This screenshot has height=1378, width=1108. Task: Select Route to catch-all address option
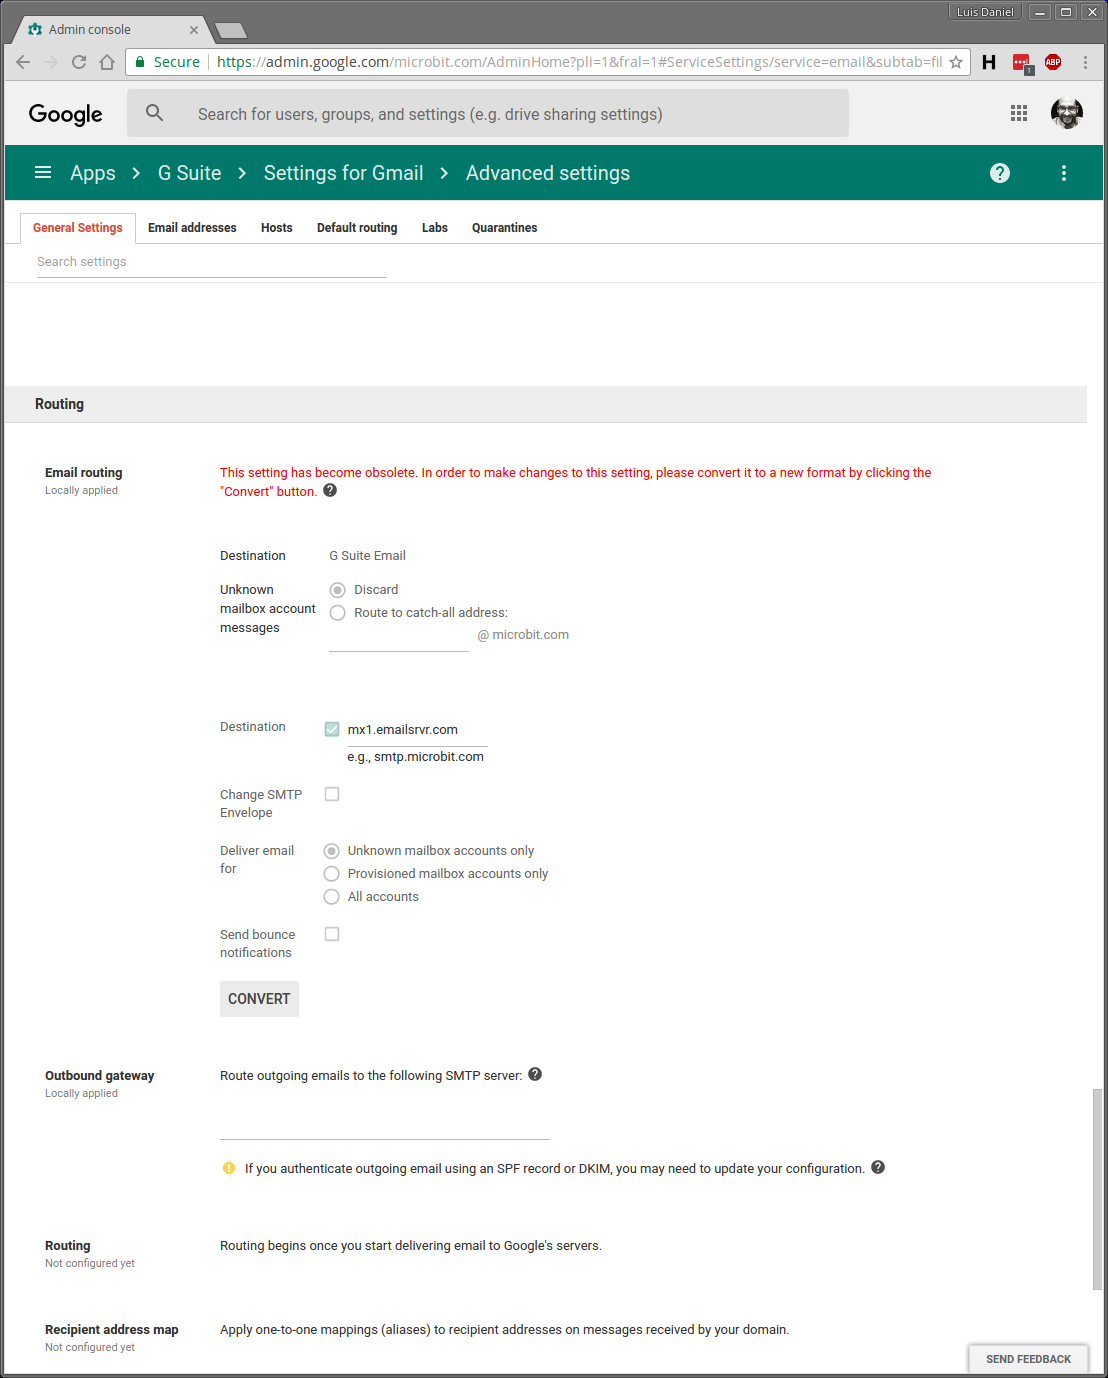[338, 613]
